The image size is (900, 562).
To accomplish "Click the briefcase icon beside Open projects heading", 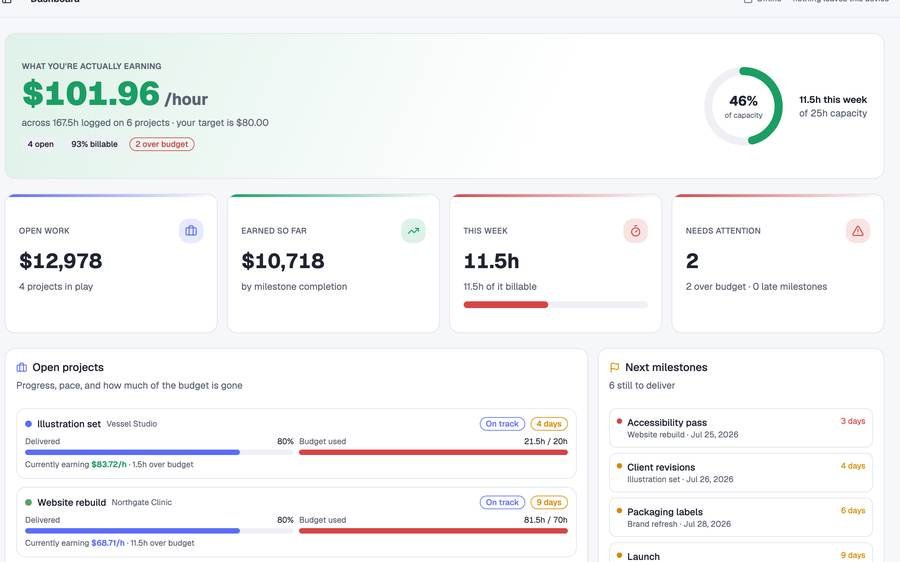I will [x=22, y=367].
